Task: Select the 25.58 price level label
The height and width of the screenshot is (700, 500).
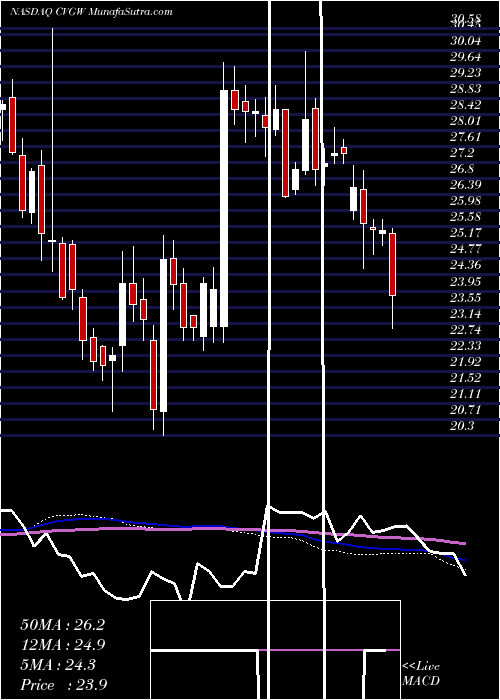Action: point(466,217)
